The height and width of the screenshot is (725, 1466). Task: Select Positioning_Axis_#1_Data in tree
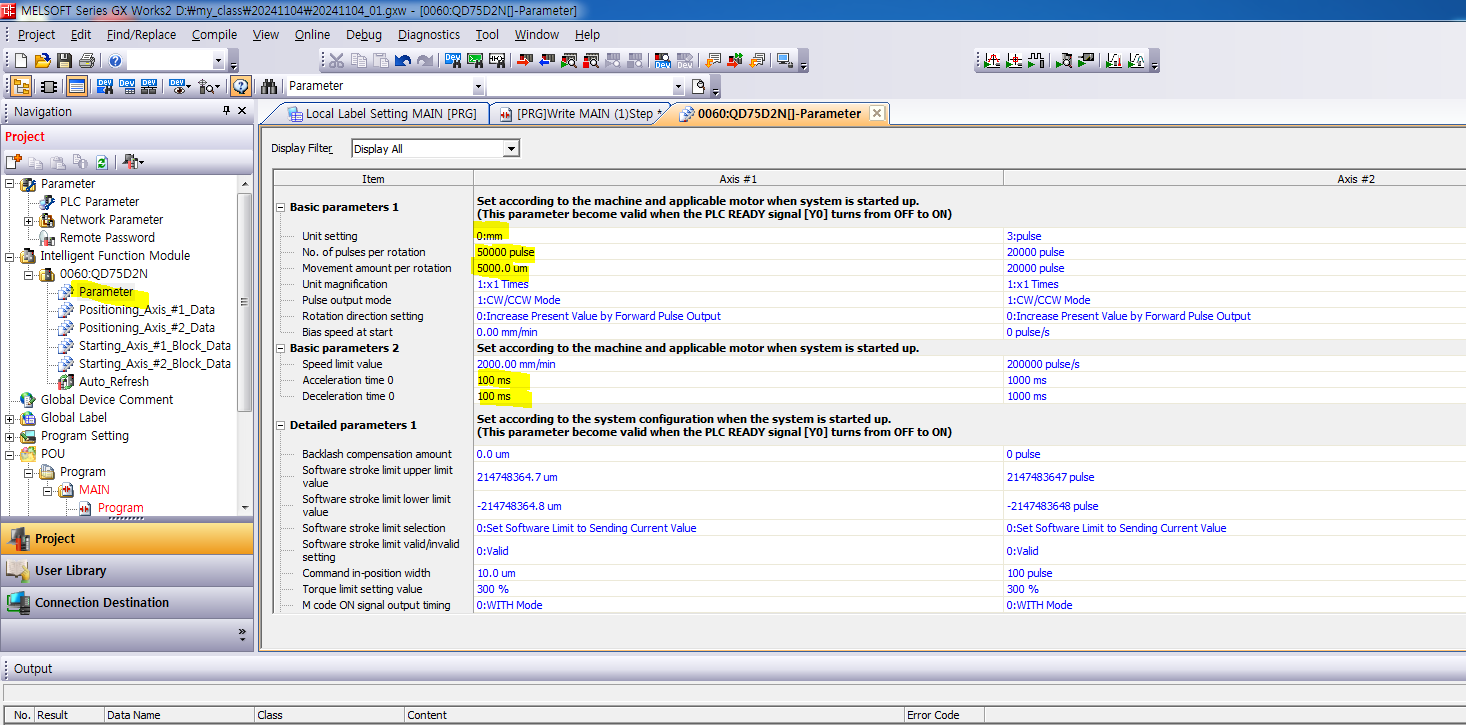[x=147, y=310]
